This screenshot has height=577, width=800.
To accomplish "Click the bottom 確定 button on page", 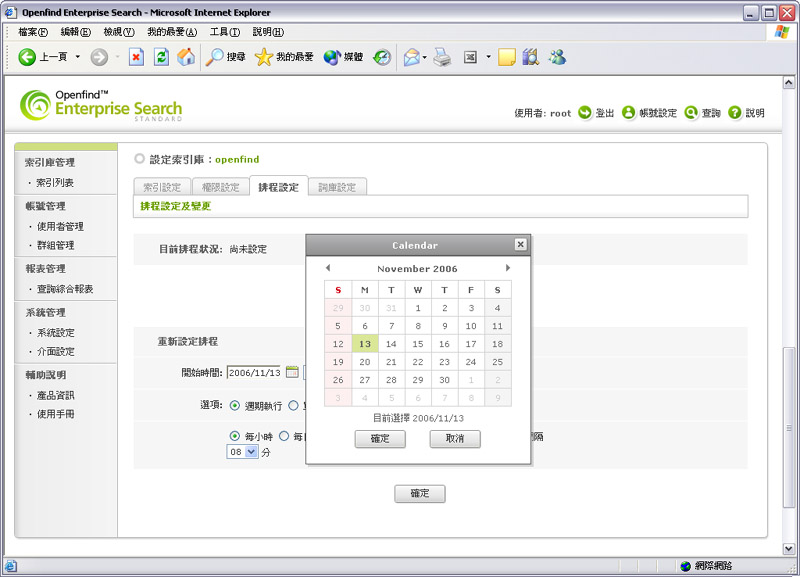I will click(420, 493).
